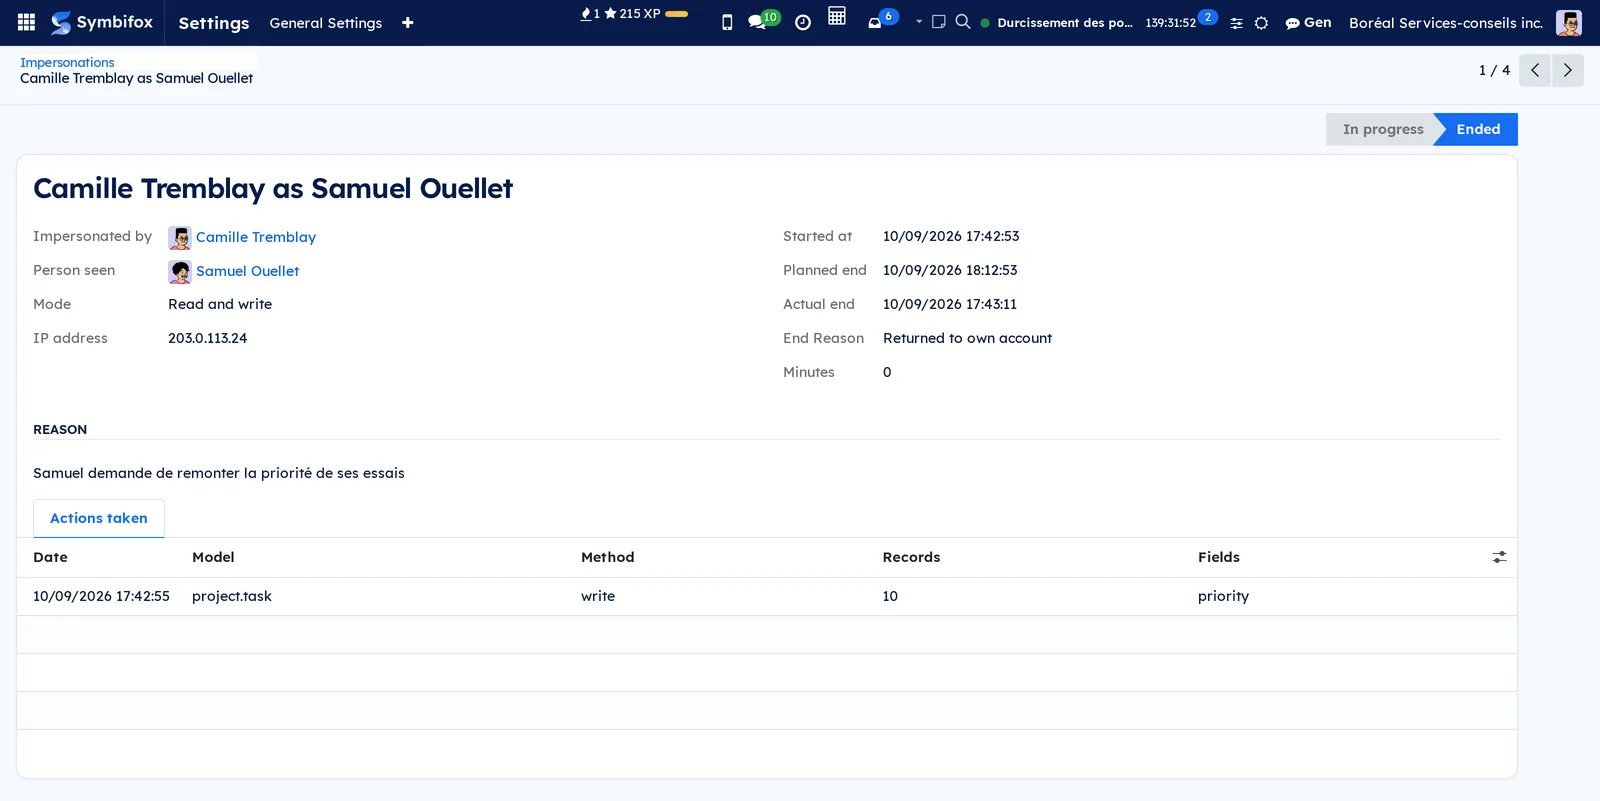Open the calculator icon in top bar
1600x801 pixels.
[x=837, y=16]
